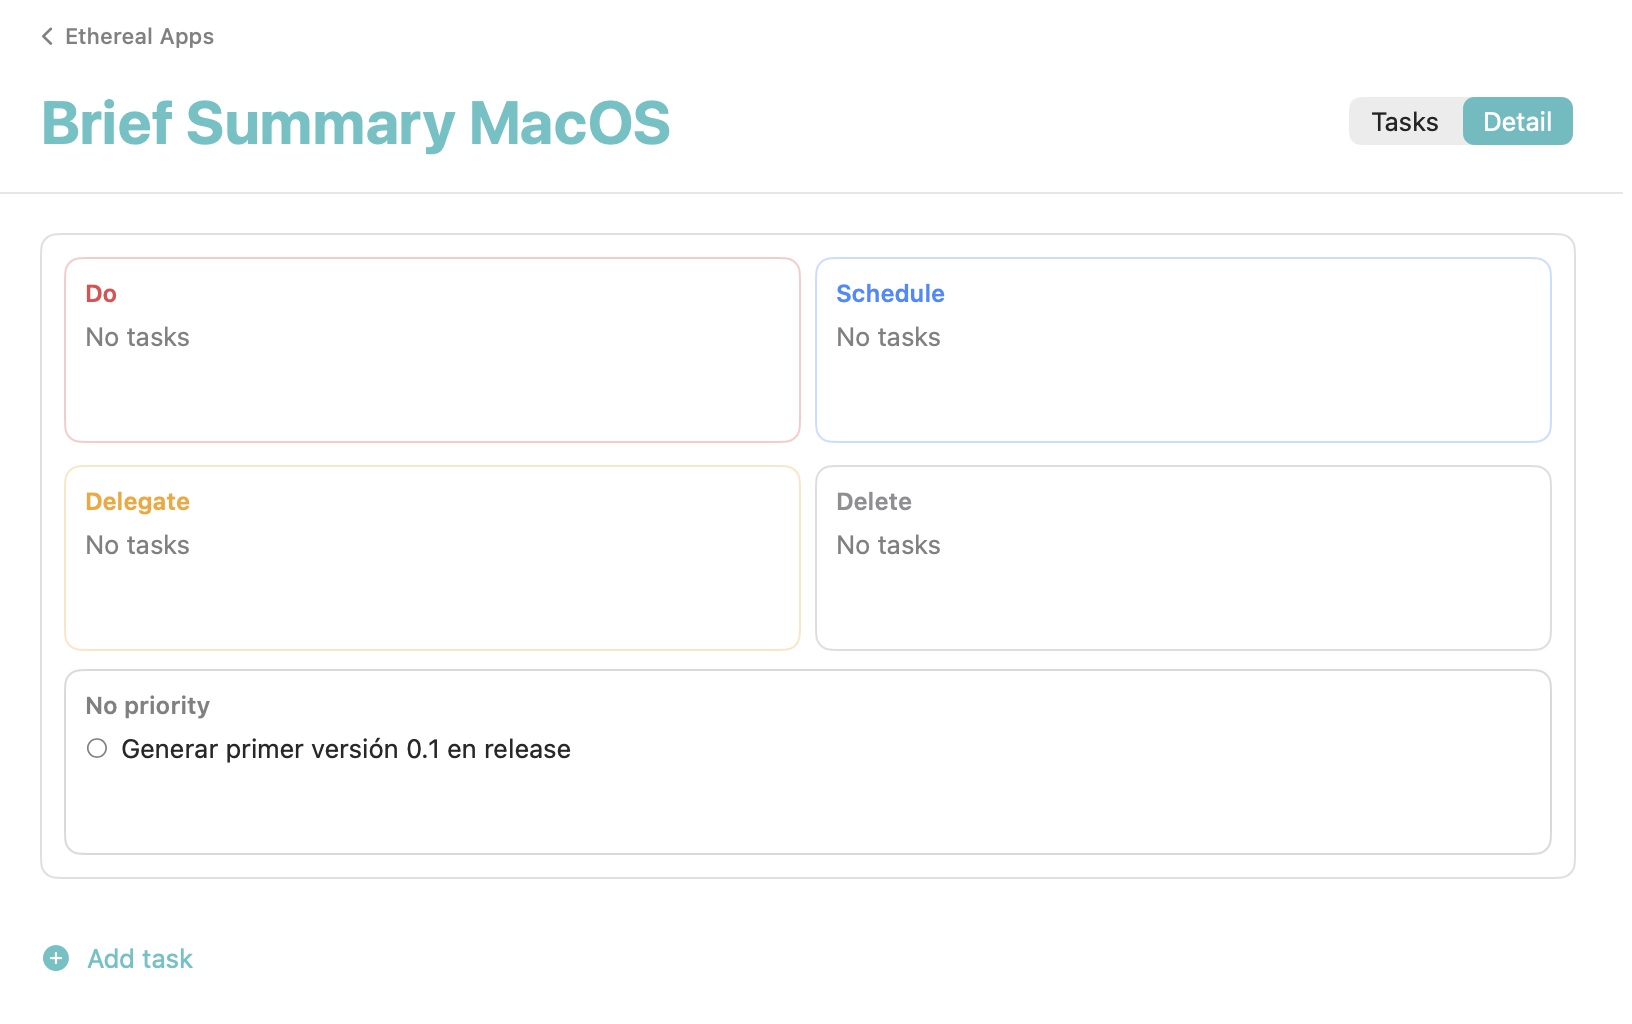Click No tasks text in Delete box
Viewport: 1632px width, 1024px height.
pyautogui.click(x=889, y=546)
